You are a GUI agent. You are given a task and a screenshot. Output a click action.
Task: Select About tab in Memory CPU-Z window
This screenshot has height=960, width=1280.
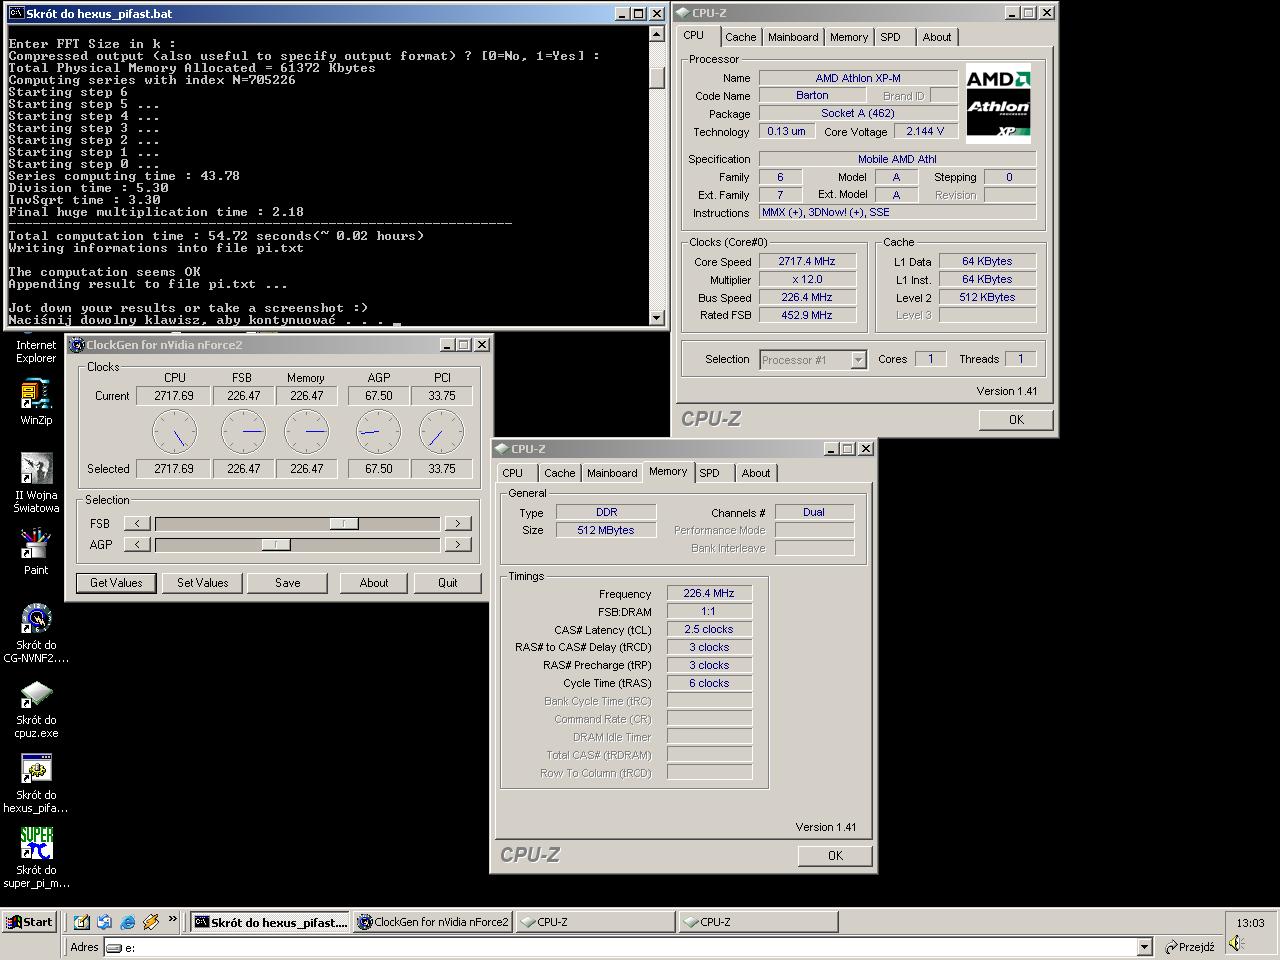pos(756,473)
